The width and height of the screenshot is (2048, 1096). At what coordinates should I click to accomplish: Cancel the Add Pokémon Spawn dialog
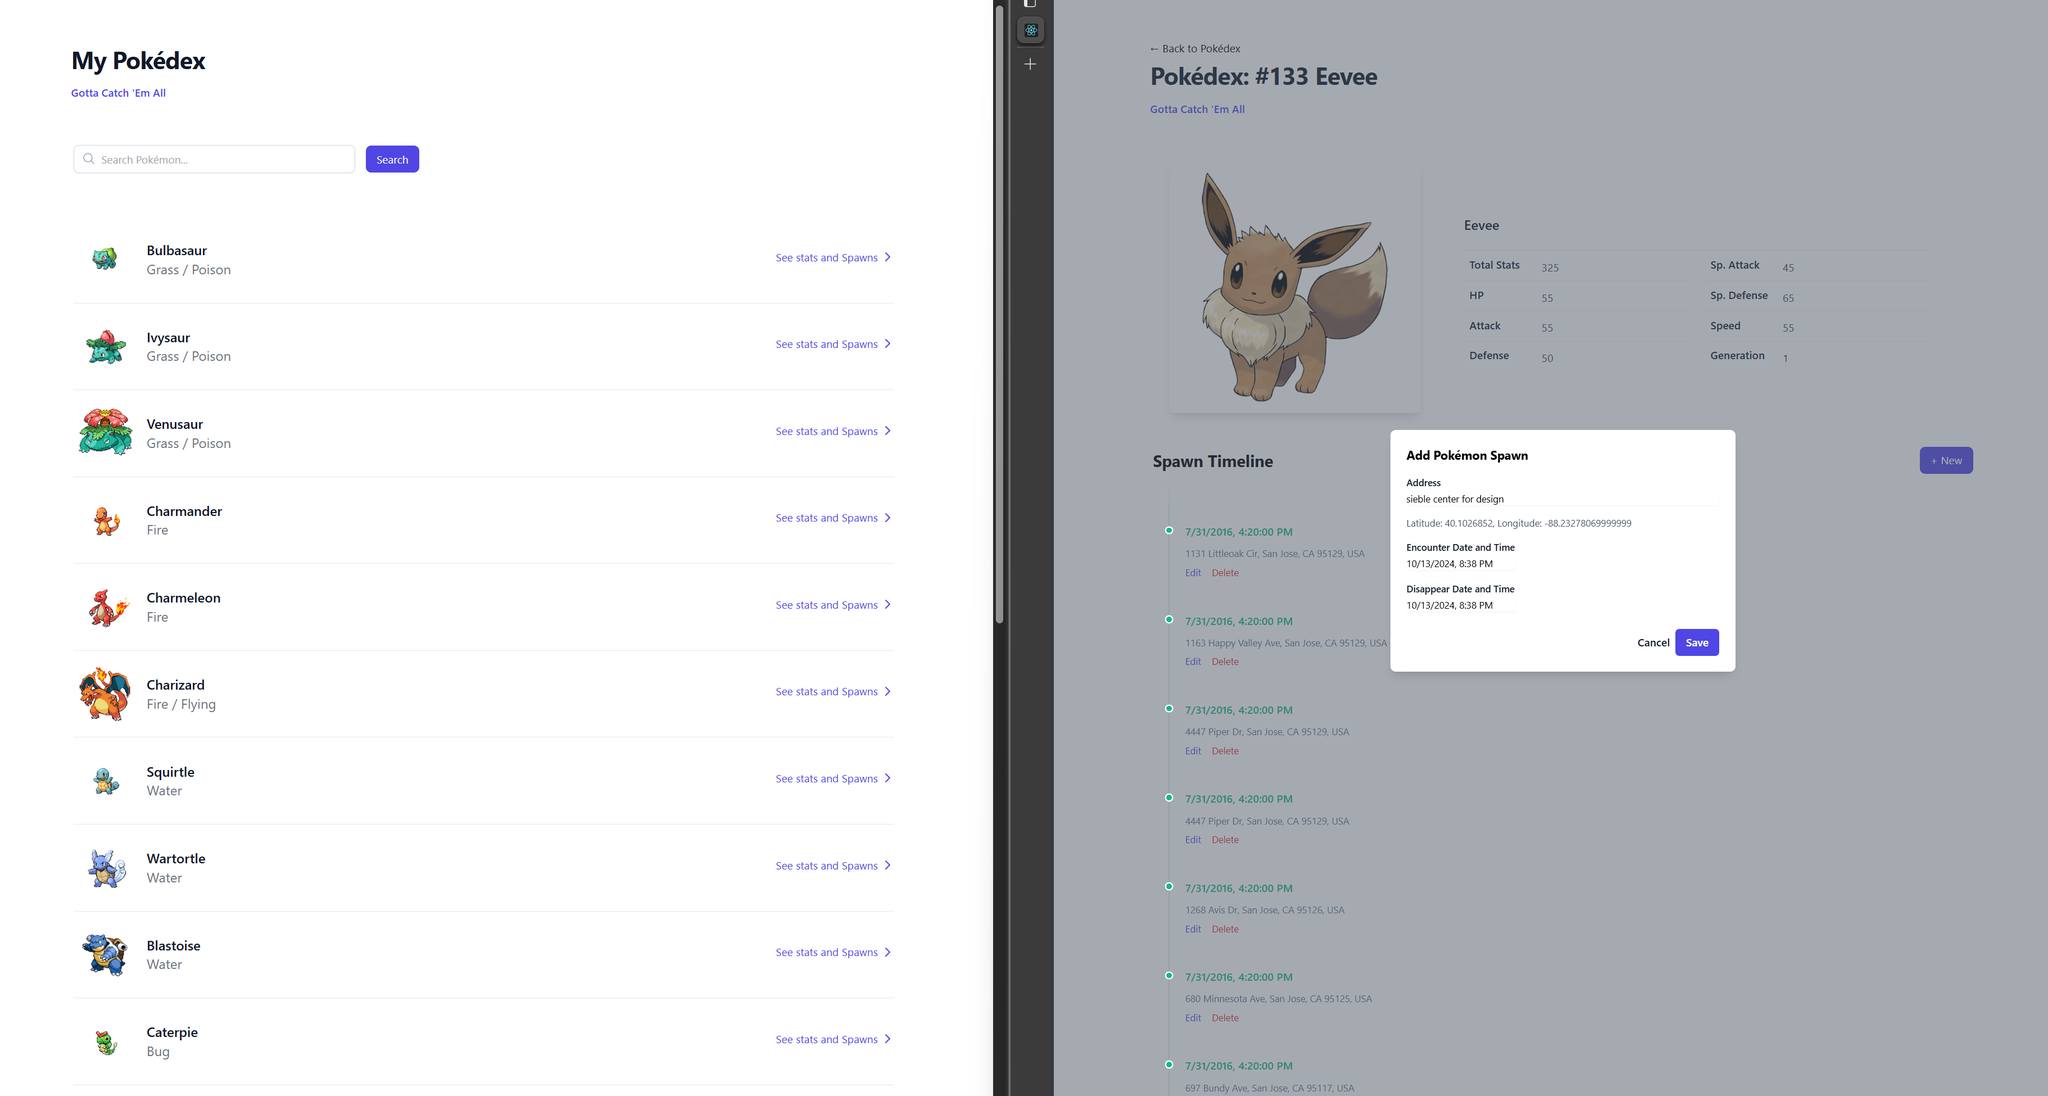tap(1653, 642)
